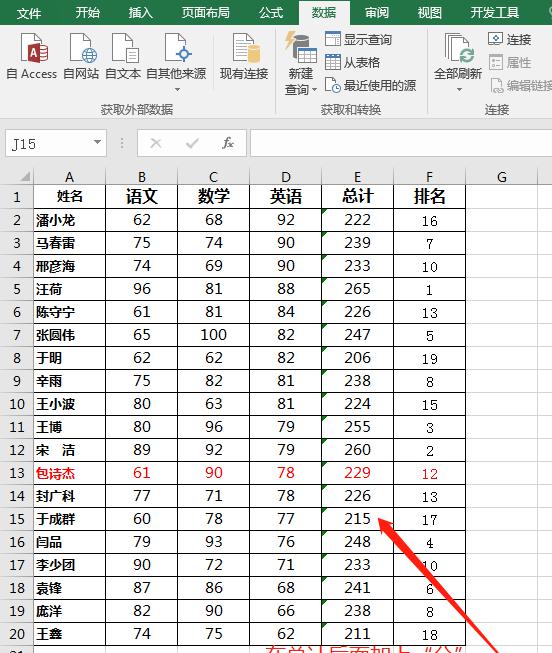This screenshot has width=552, height=653.
Task: Open 自其他来源 data source options
Action: [176, 62]
